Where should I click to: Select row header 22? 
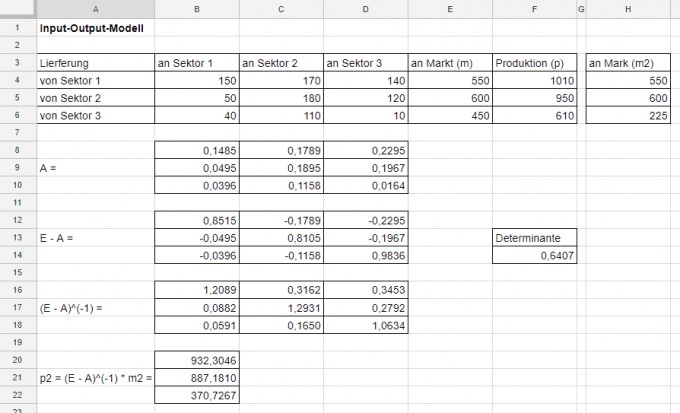(18, 395)
